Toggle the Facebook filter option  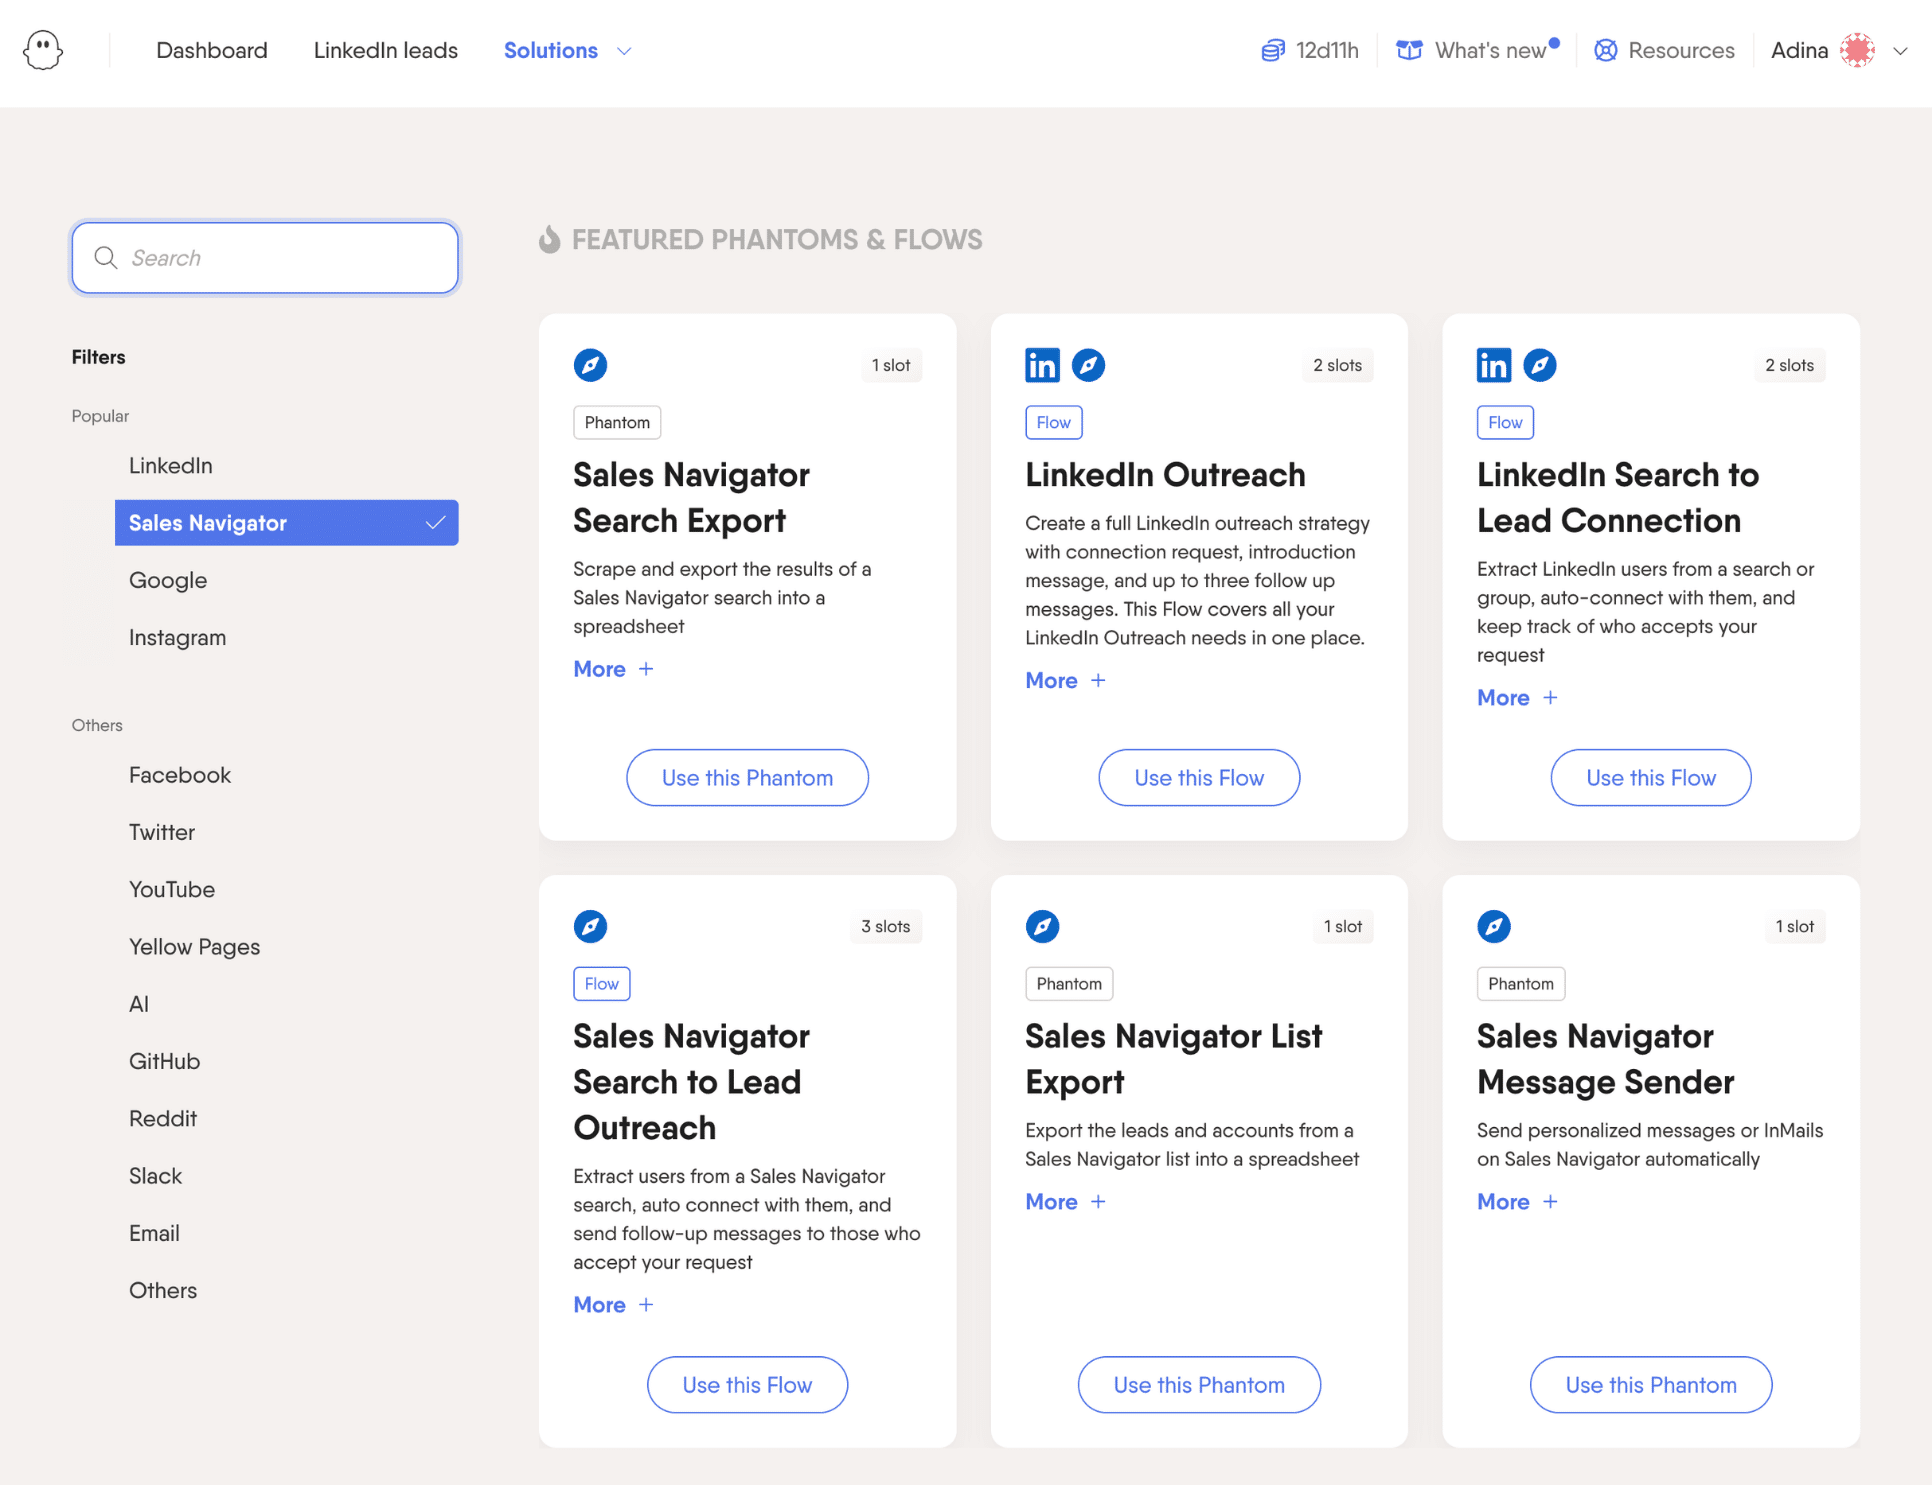tap(180, 775)
